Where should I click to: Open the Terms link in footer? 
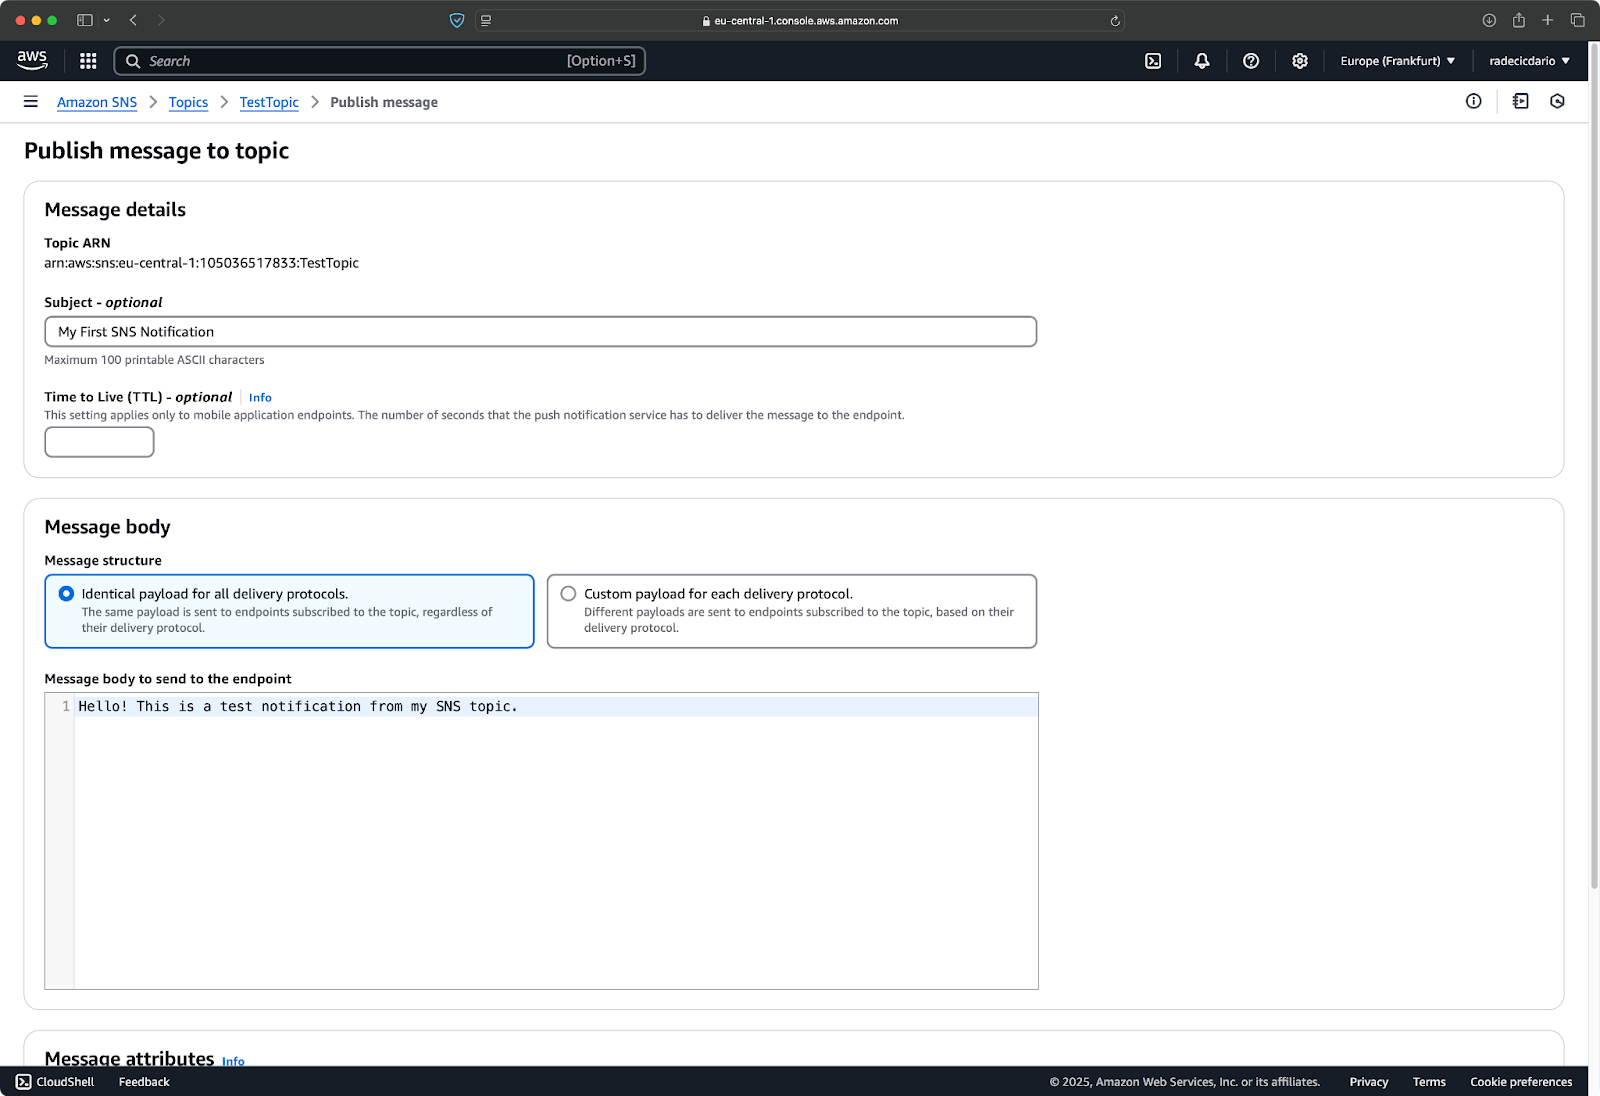(x=1429, y=1082)
